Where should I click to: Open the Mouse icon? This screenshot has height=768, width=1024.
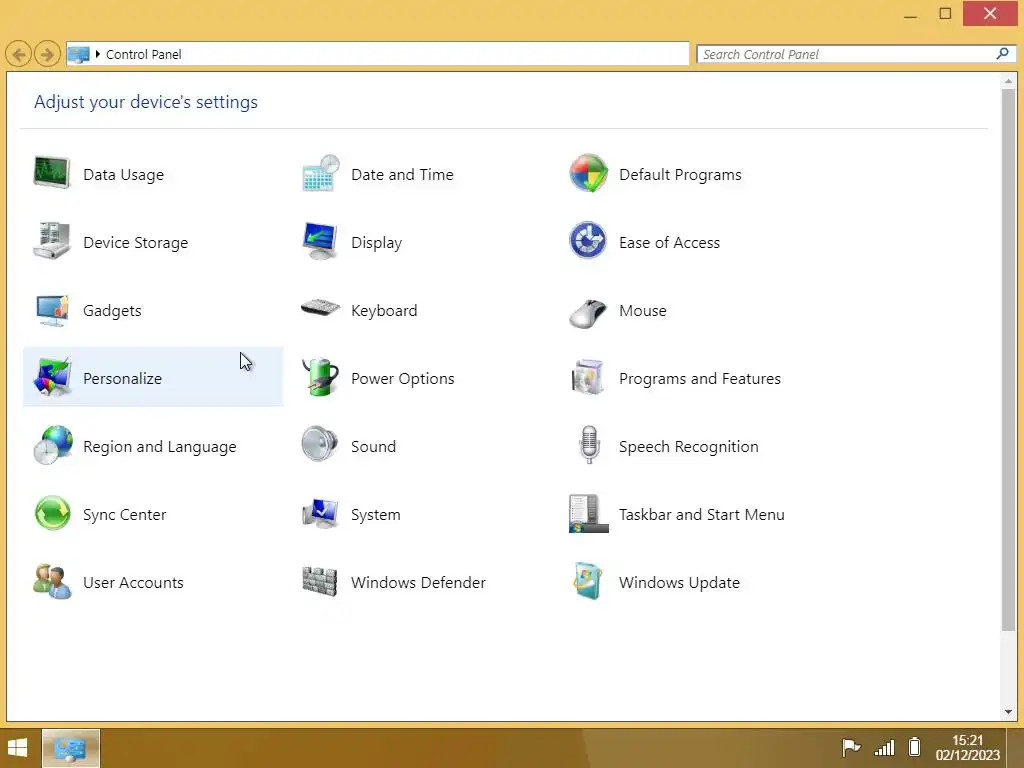588,313
